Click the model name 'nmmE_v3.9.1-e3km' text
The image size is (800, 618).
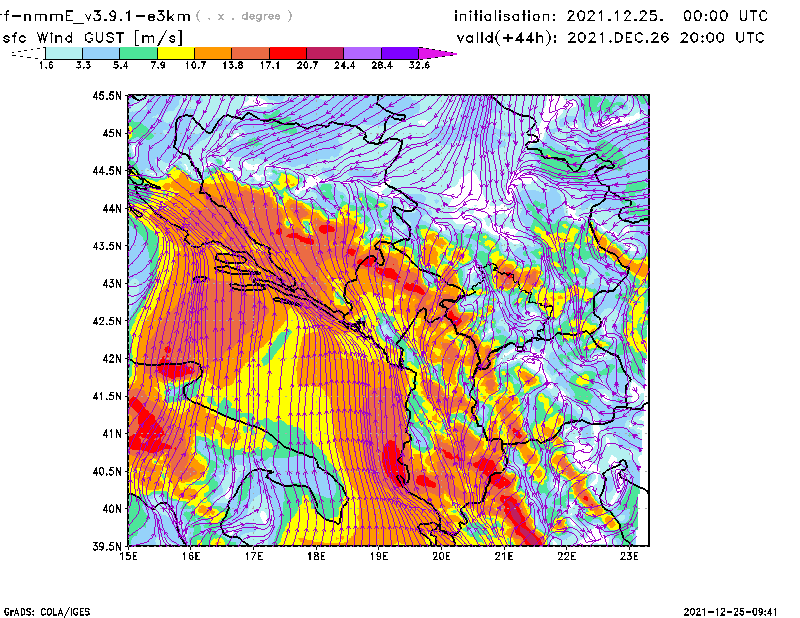106,16
